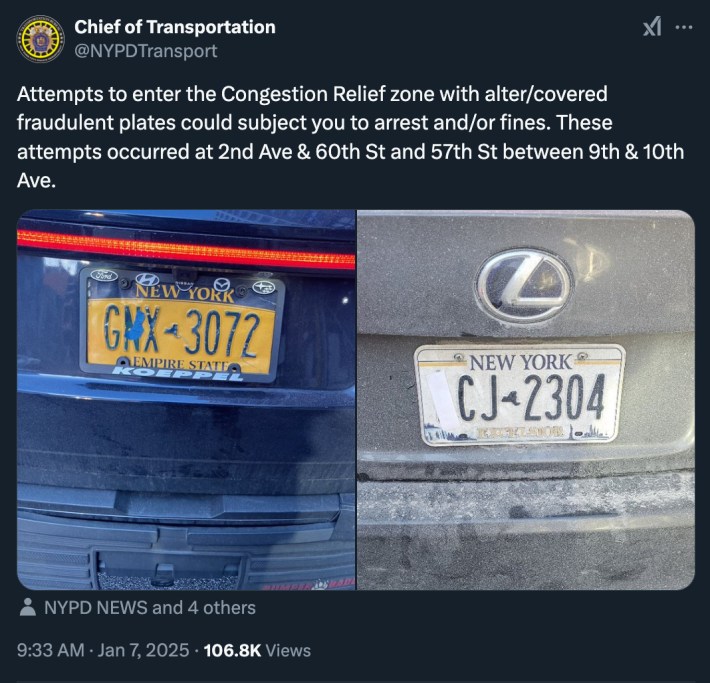Open the Chief of Transportation profile avatar

tap(41, 39)
